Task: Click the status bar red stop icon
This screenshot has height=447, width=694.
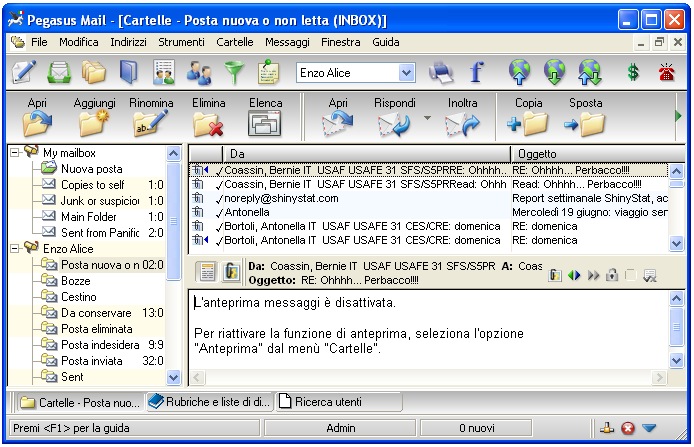Action: pos(628,428)
